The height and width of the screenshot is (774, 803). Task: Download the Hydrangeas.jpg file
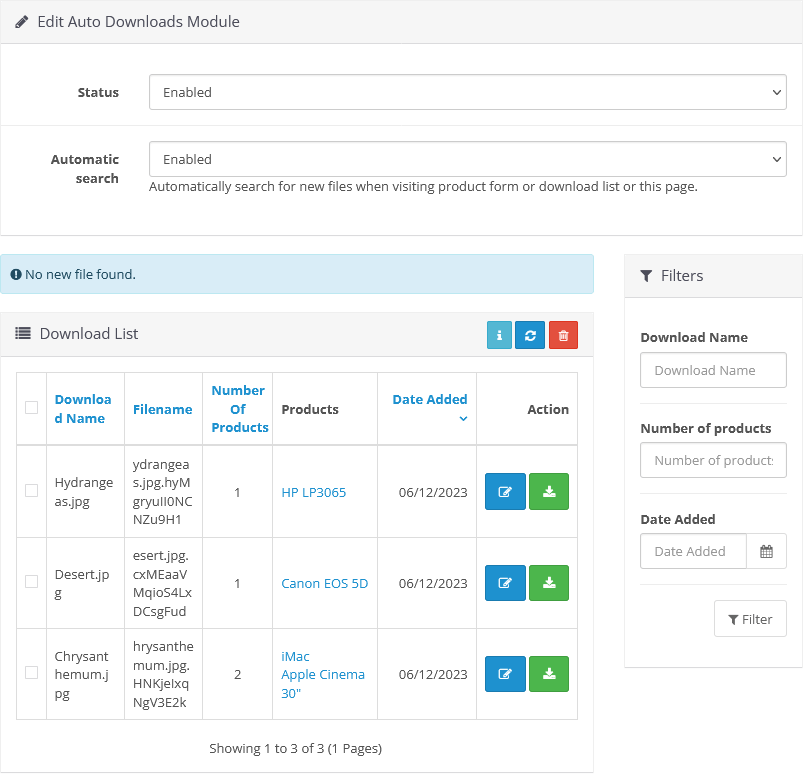[x=548, y=491]
